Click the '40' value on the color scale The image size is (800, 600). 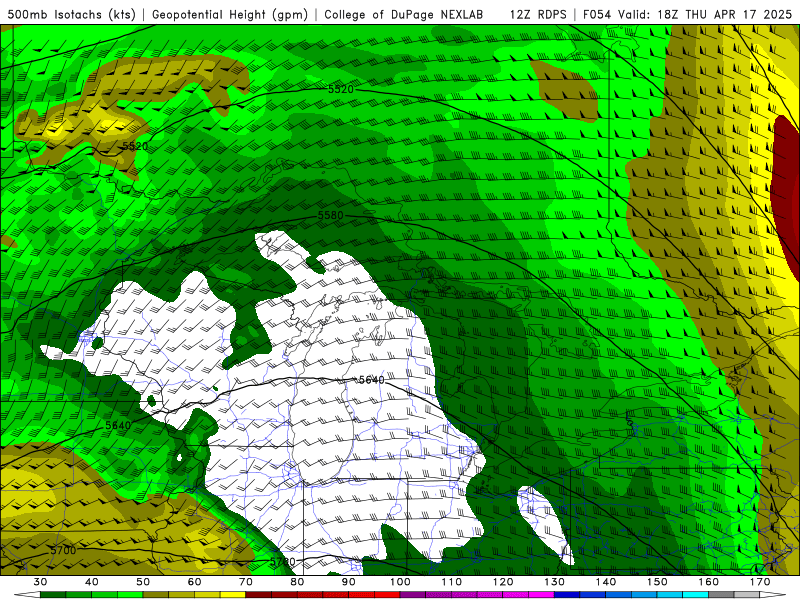pos(92,582)
